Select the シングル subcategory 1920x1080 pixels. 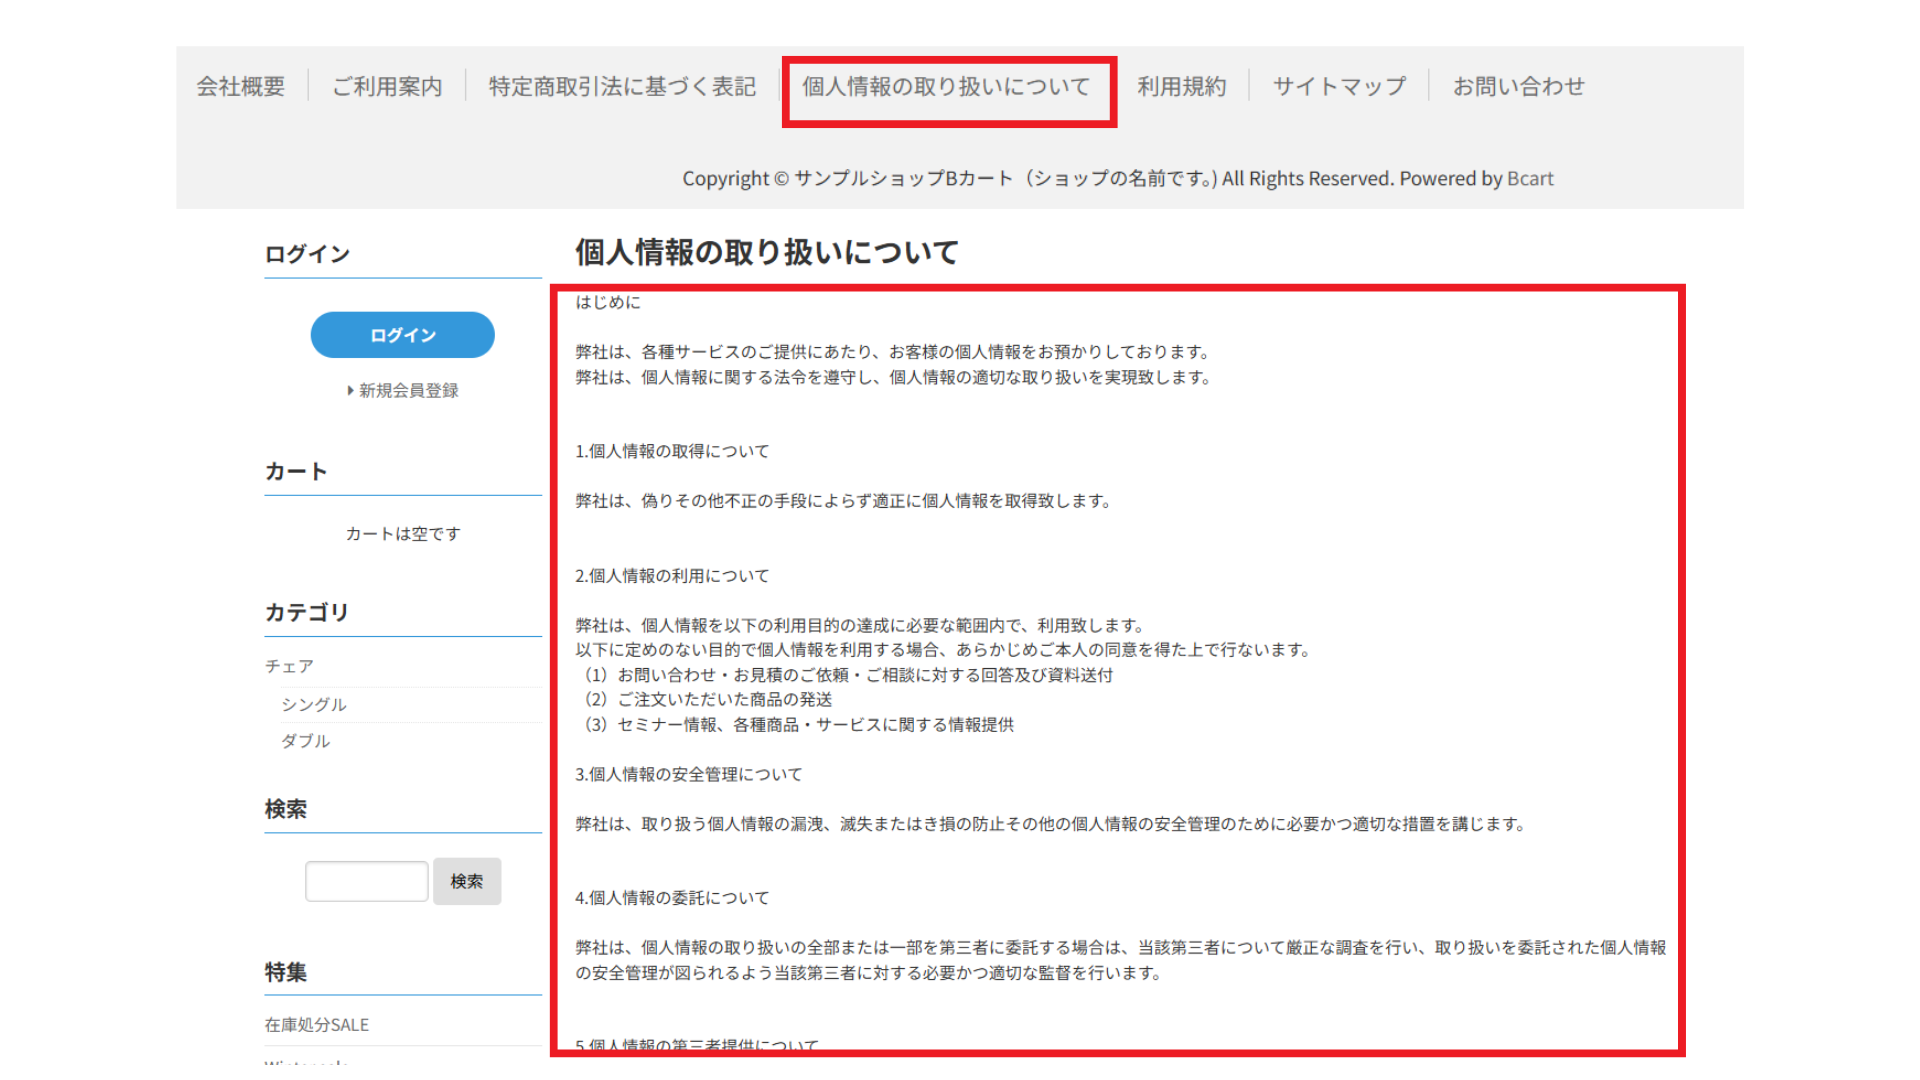(x=314, y=705)
